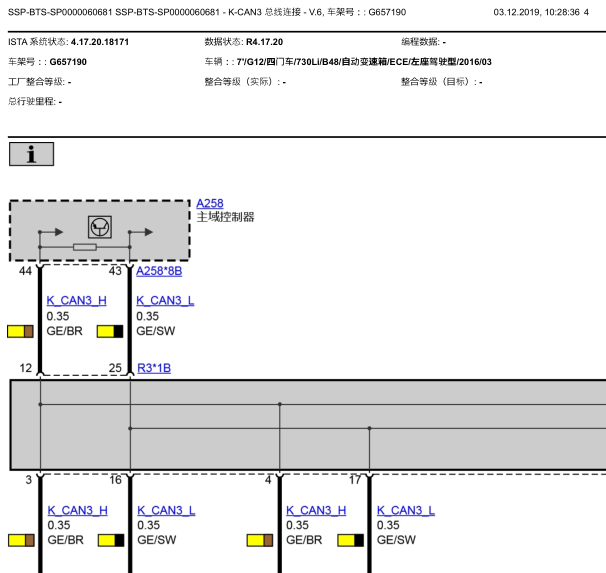
Task: Open the K_CAN3_L link below pin 43
Action: (x=165, y=301)
